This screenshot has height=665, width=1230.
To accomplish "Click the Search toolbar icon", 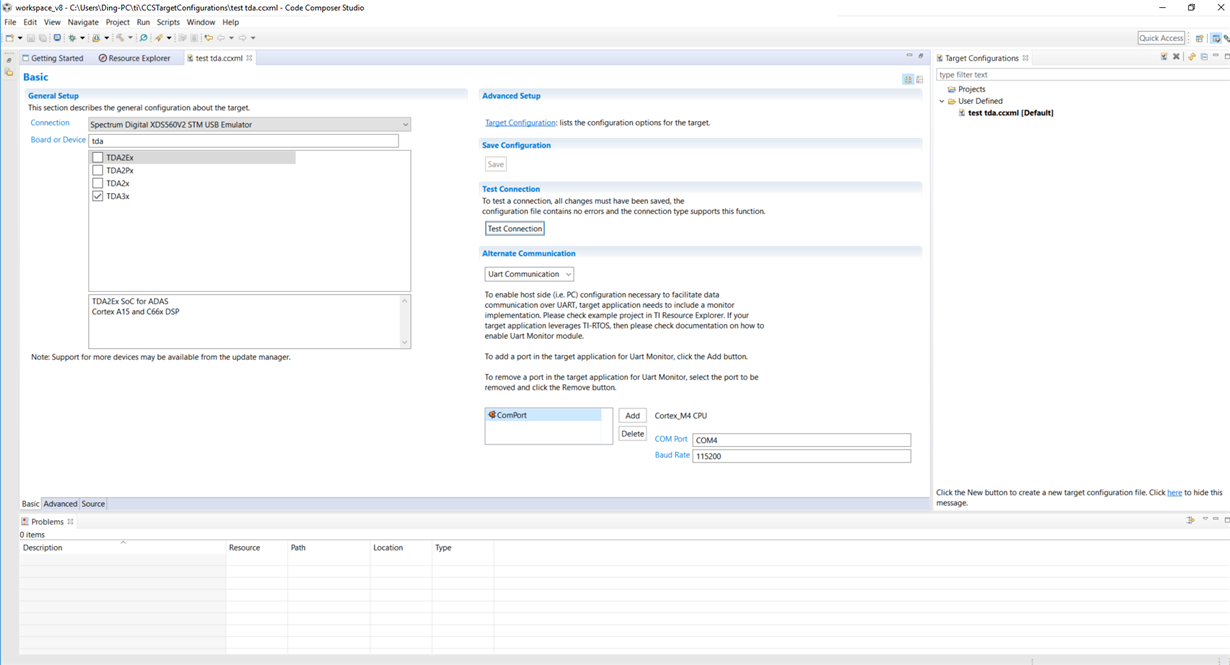I will [144, 38].
